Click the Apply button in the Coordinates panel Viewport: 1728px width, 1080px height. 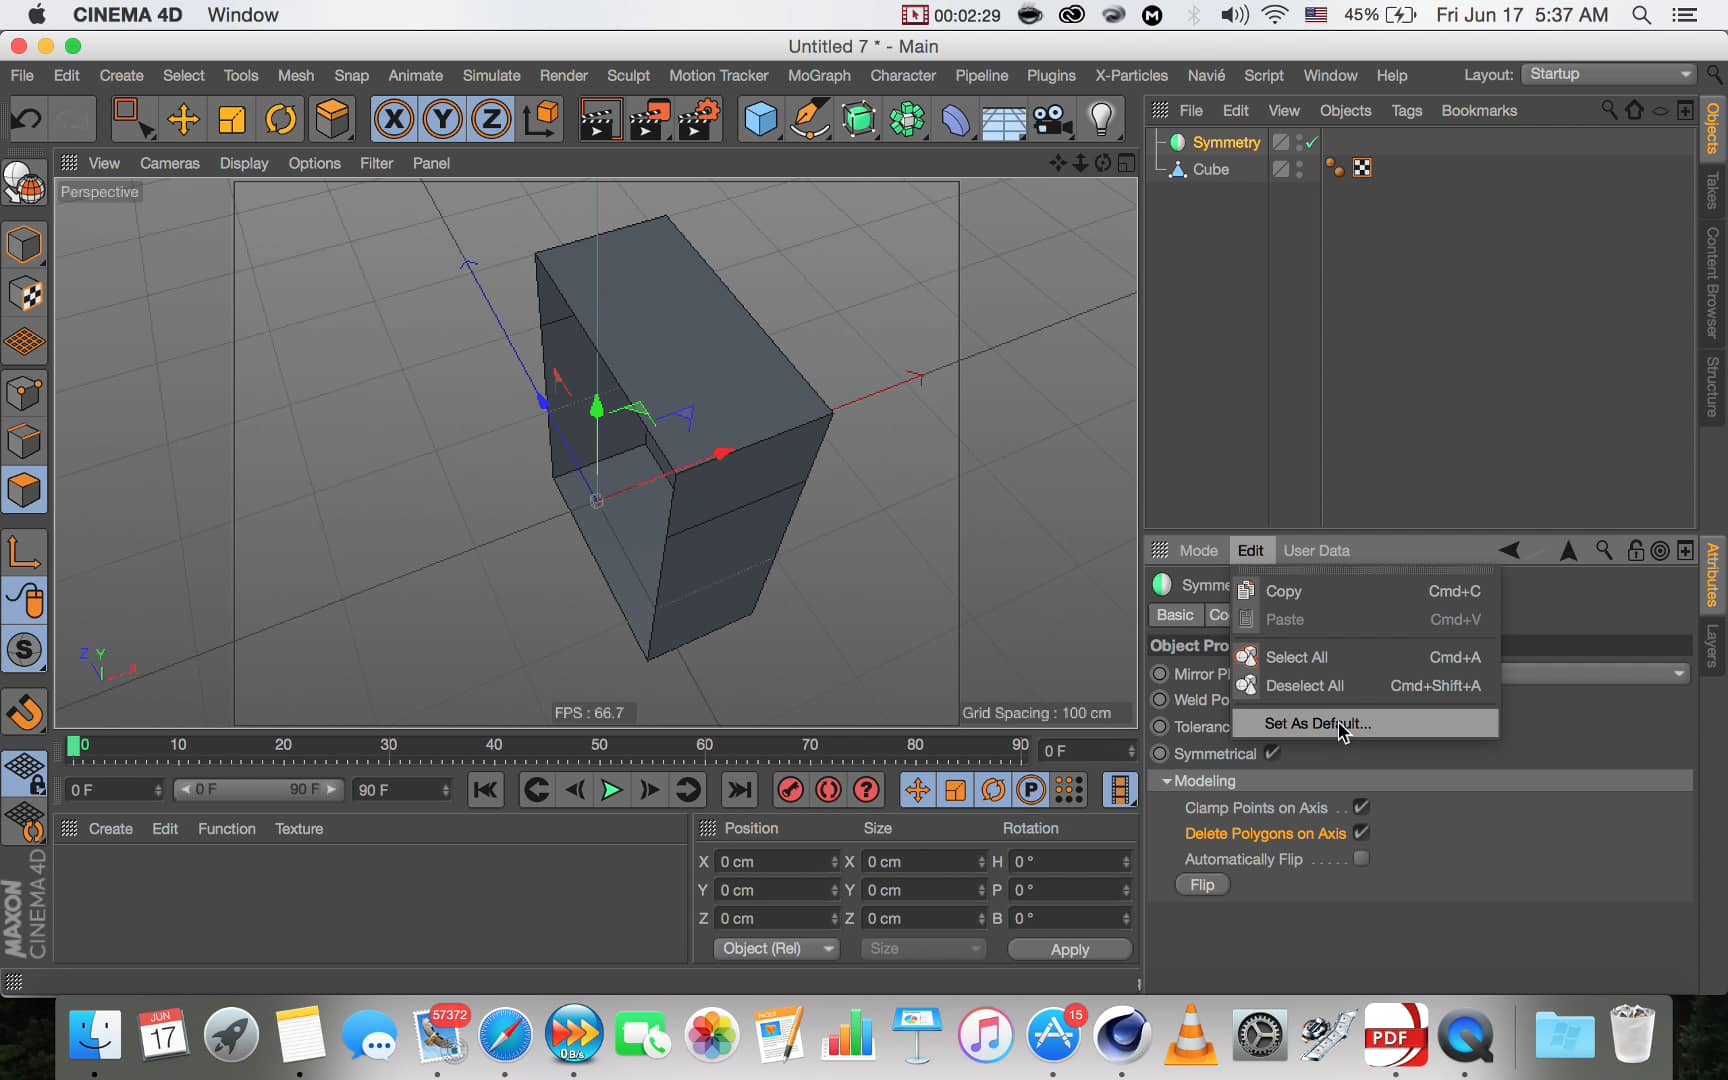coord(1069,949)
